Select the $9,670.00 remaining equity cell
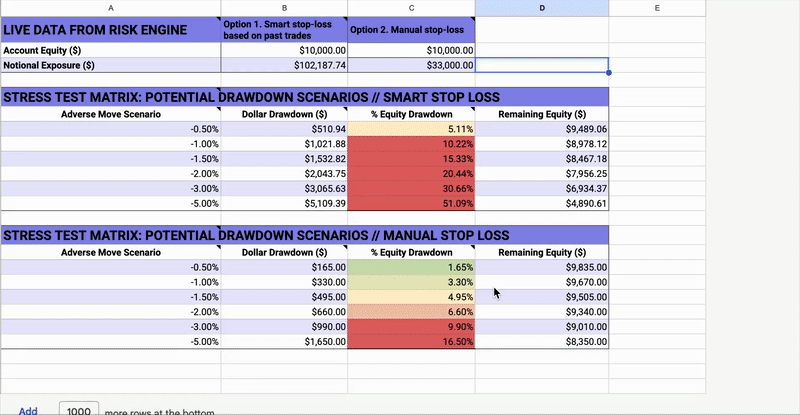The width and height of the screenshot is (800, 415). [x=542, y=282]
